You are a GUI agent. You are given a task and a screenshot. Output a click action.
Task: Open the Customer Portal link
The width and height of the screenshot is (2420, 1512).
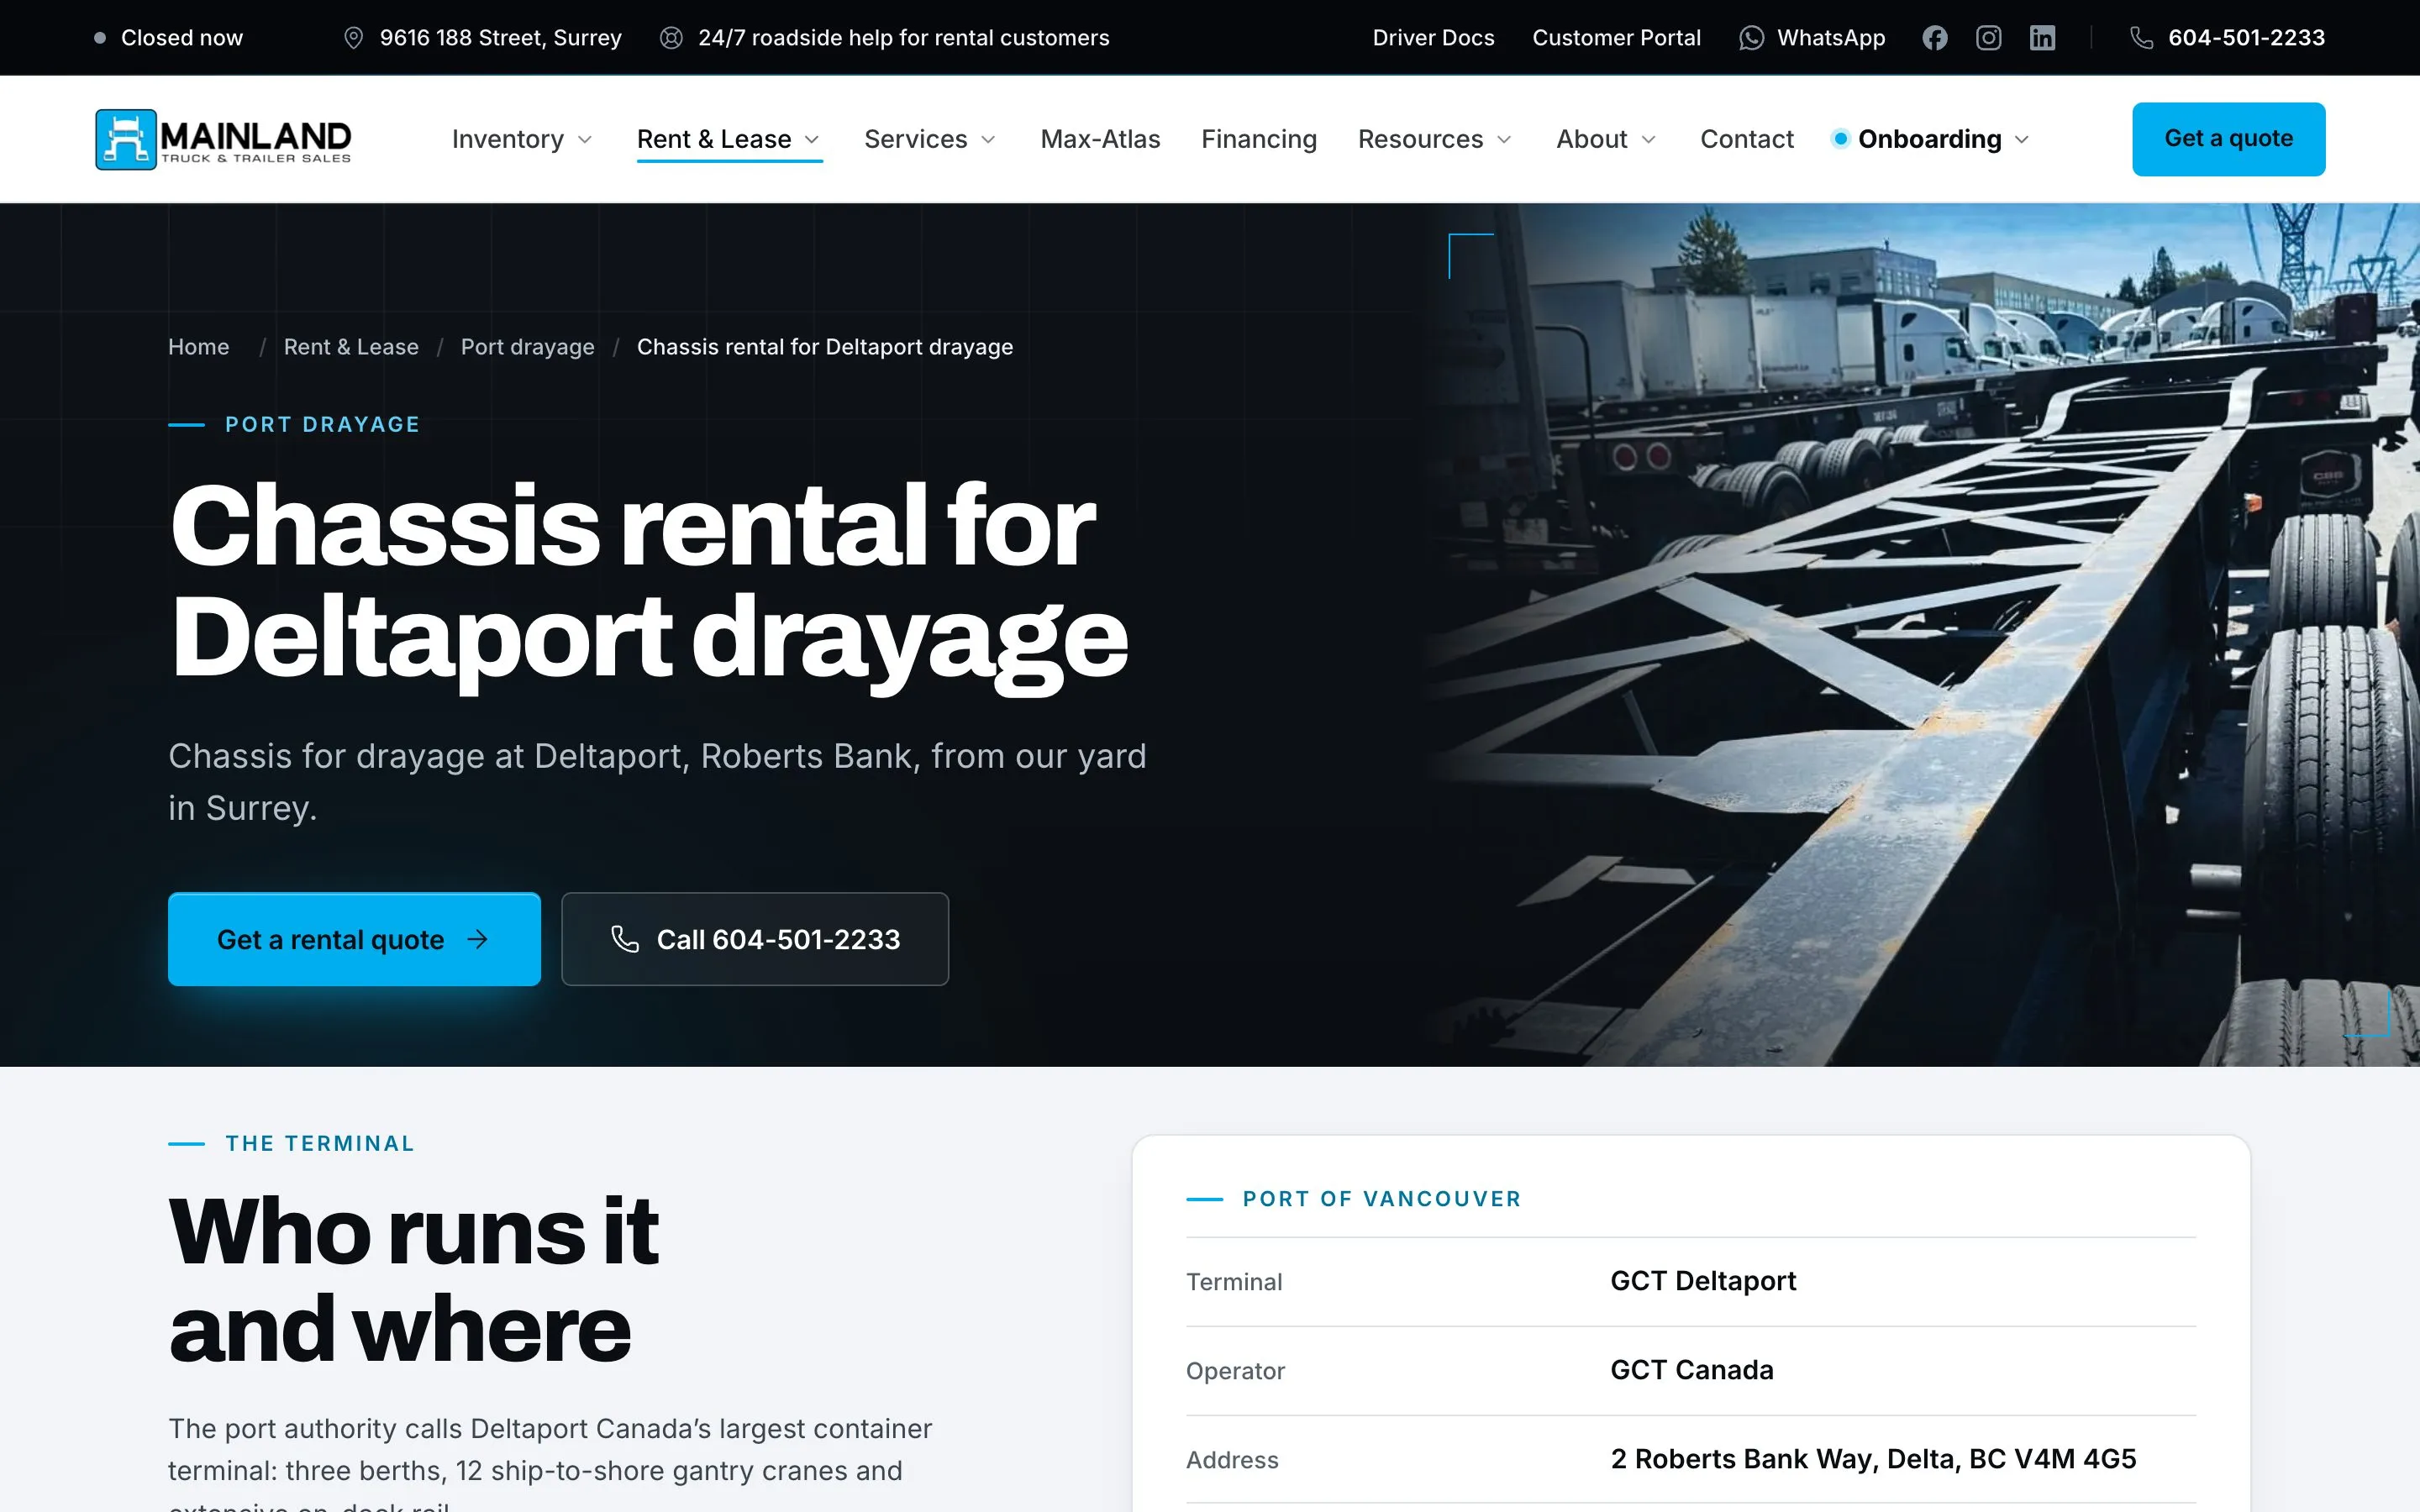(1616, 38)
